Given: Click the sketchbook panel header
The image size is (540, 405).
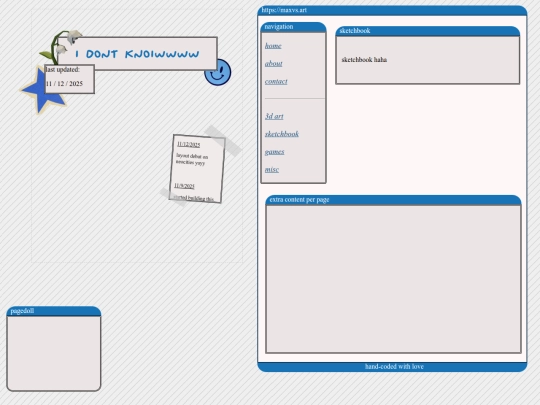Looking at the screenshot, I should (x=428, y=31).
